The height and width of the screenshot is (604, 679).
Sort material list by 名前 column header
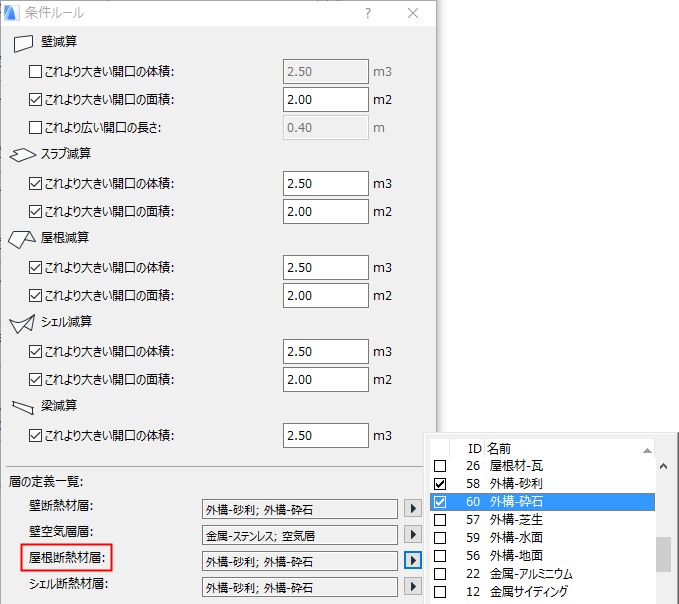point(499,449)
